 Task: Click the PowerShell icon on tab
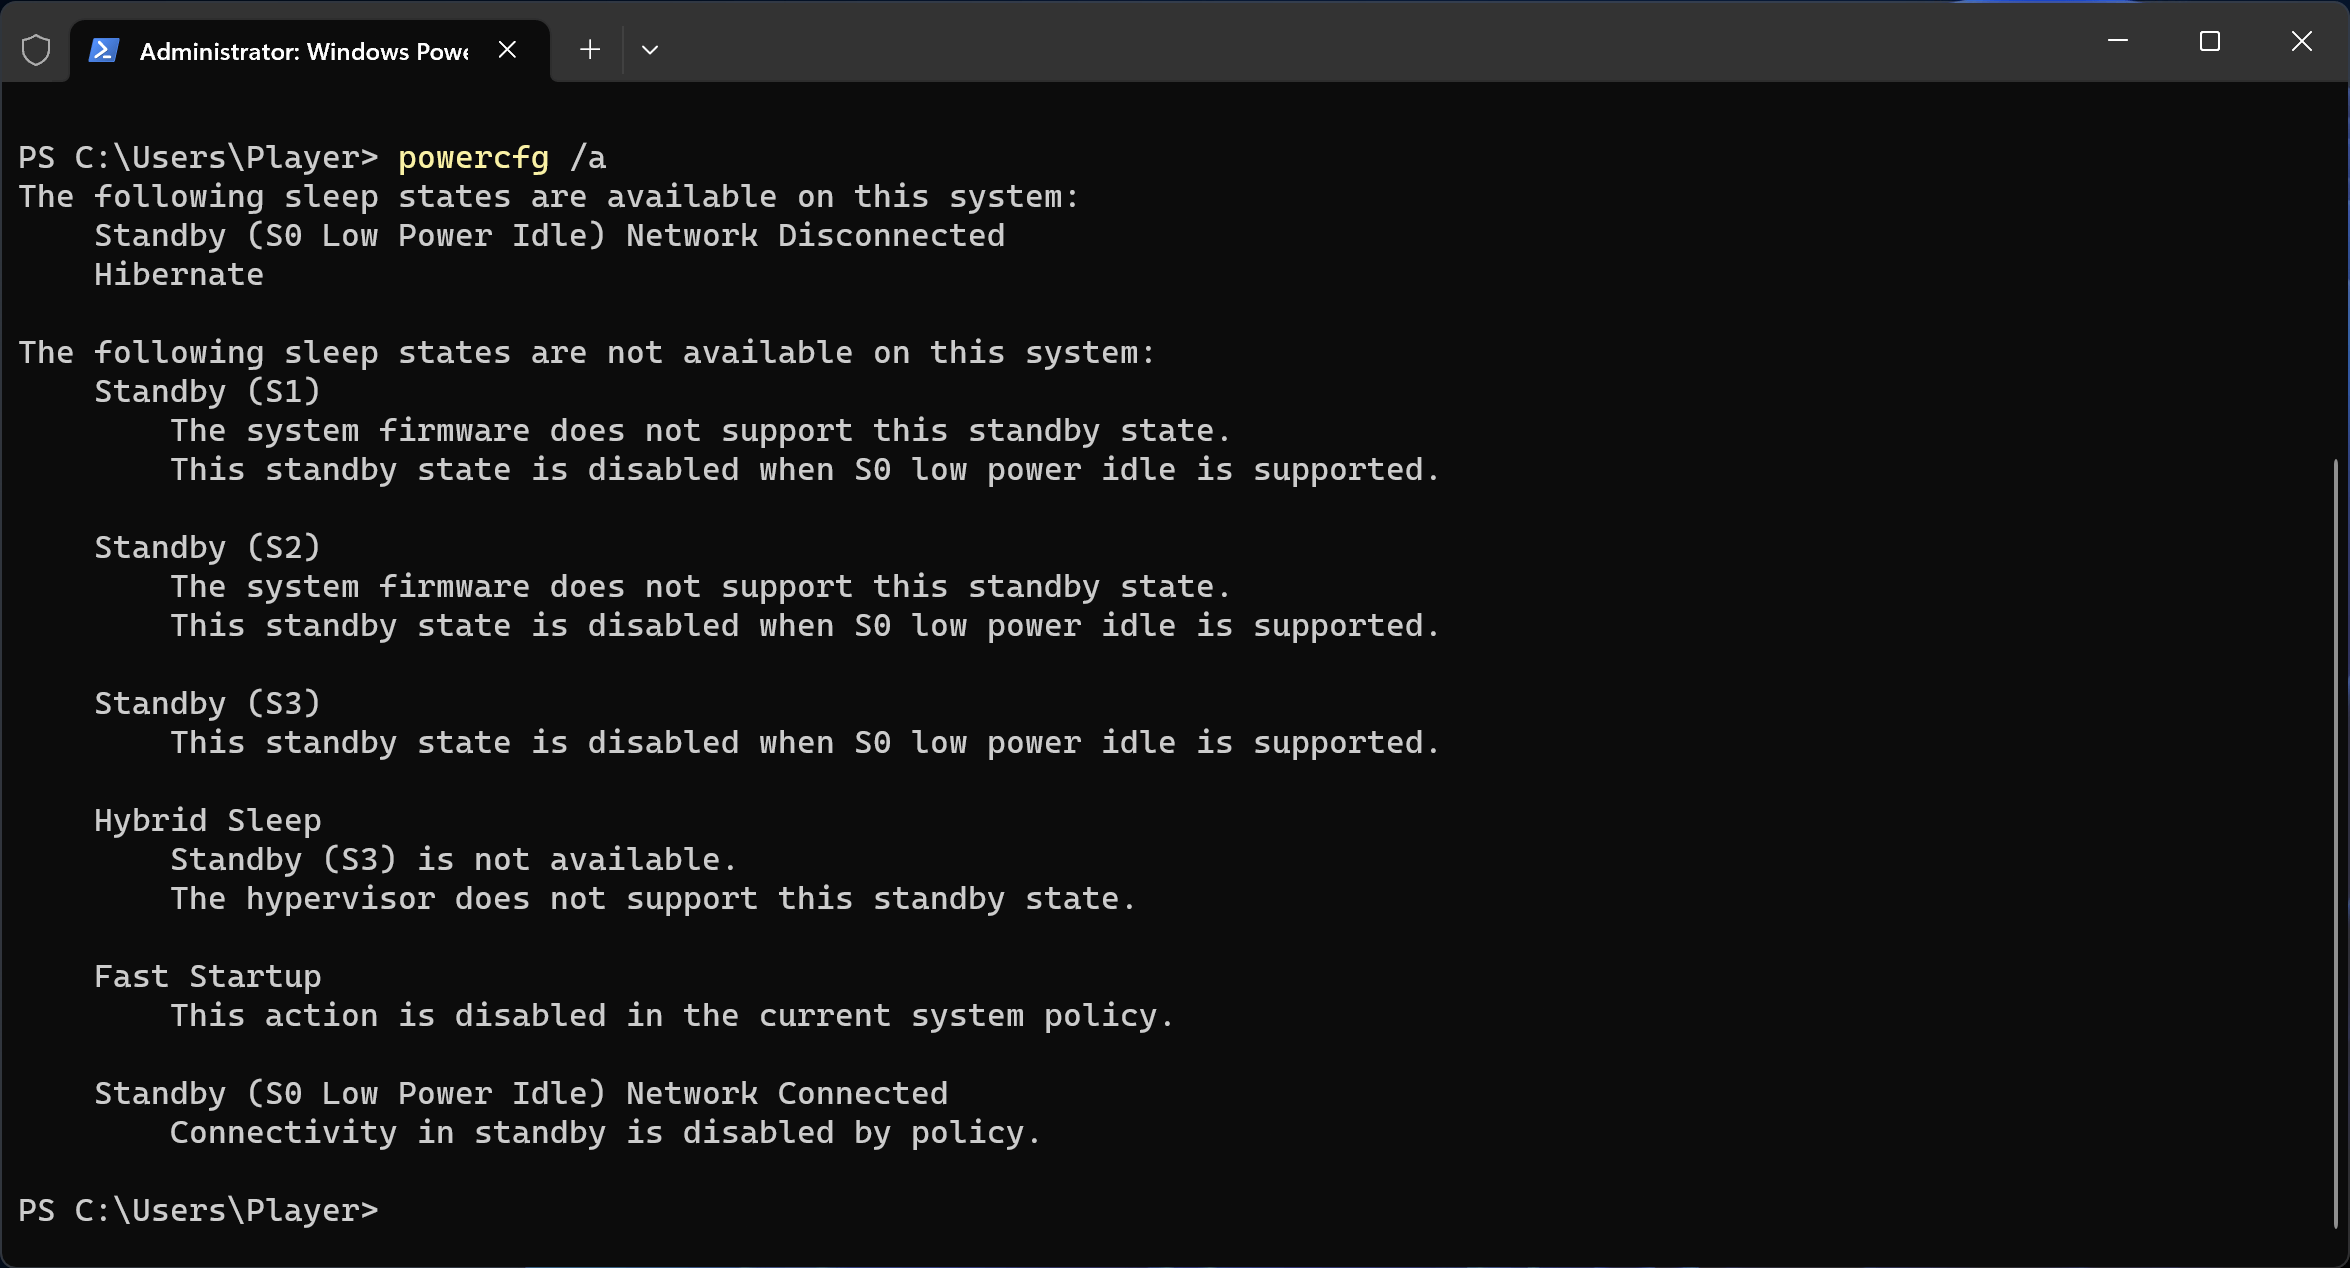pos(104,50)
